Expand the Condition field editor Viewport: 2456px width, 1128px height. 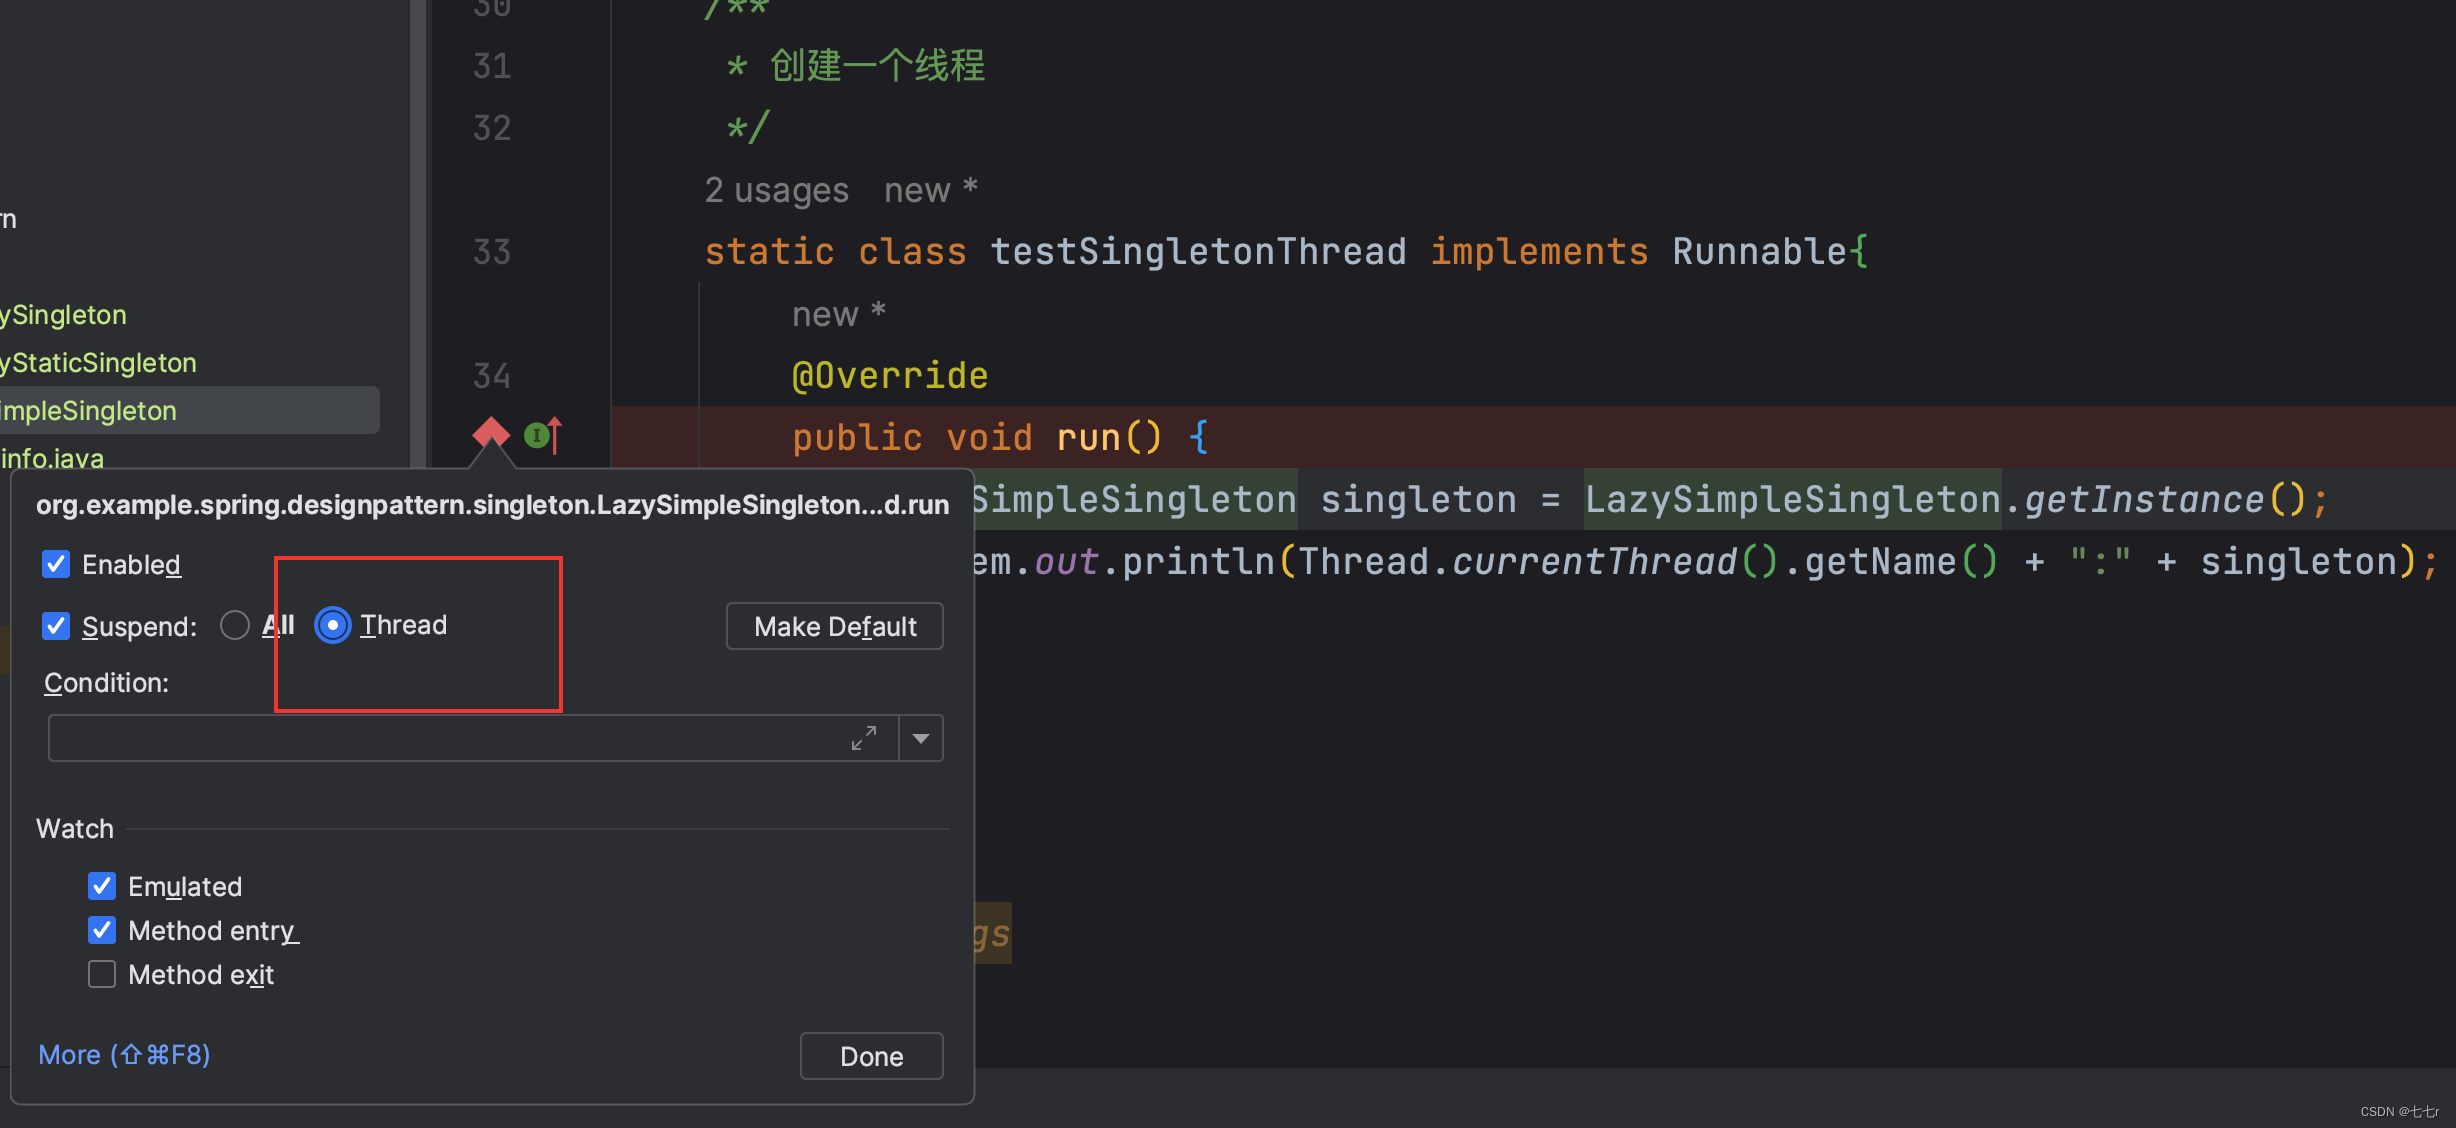click(x=864, y=738)
